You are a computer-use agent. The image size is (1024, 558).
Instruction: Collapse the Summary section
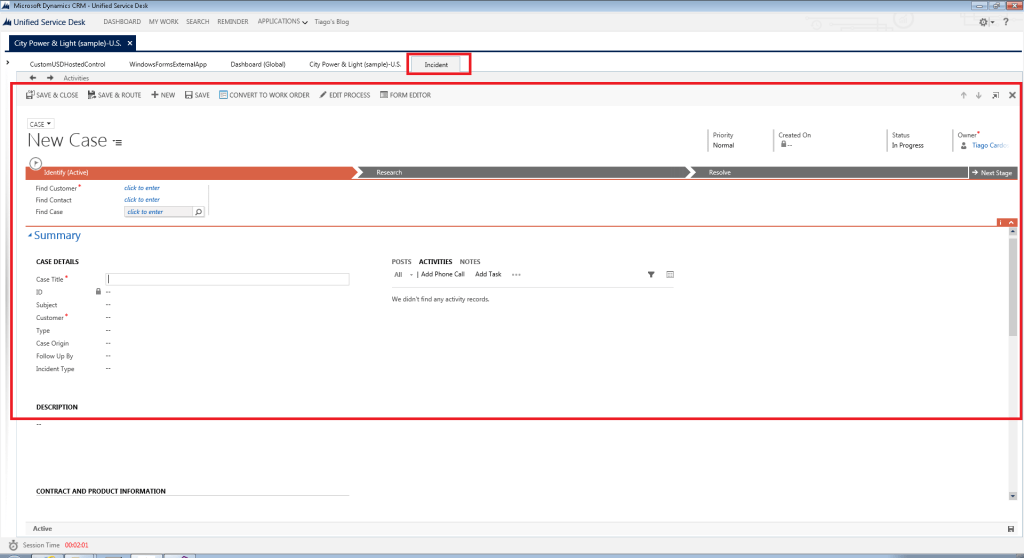point(30,236)
